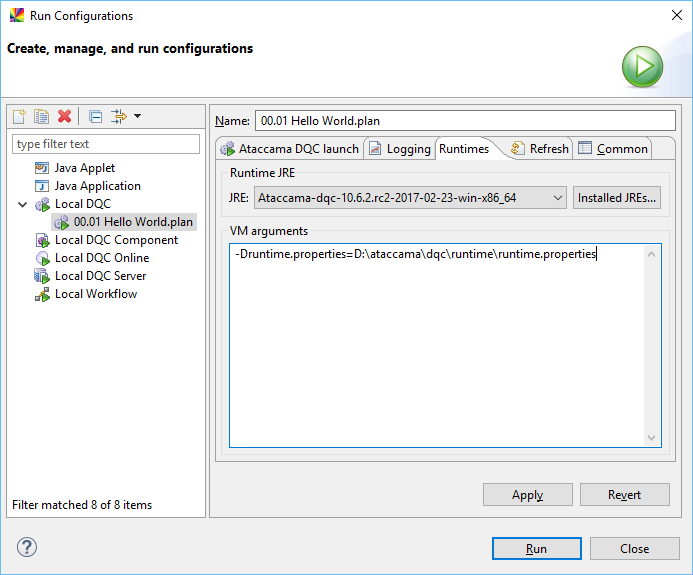The height and width of the screenshot is (575, 693).
Task: Click the Installed JREs... button
Action: coord(617,198)
